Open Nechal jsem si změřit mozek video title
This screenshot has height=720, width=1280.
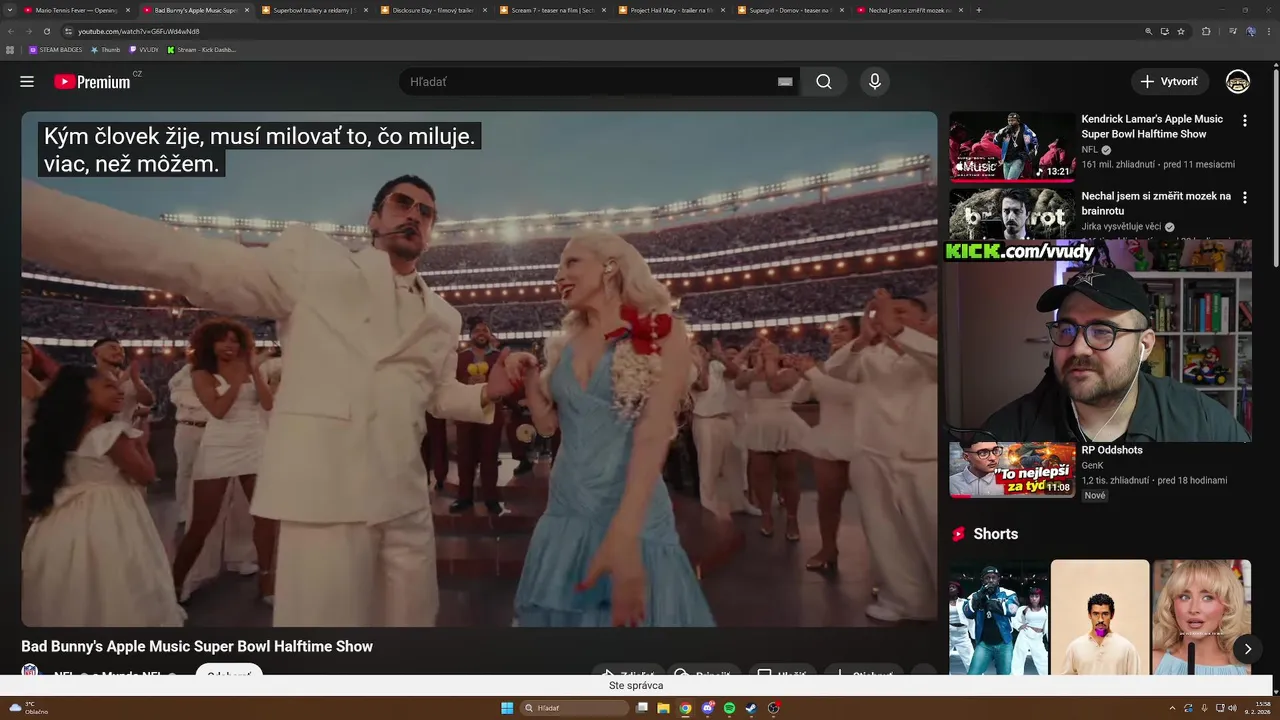tap(1156, 204)
